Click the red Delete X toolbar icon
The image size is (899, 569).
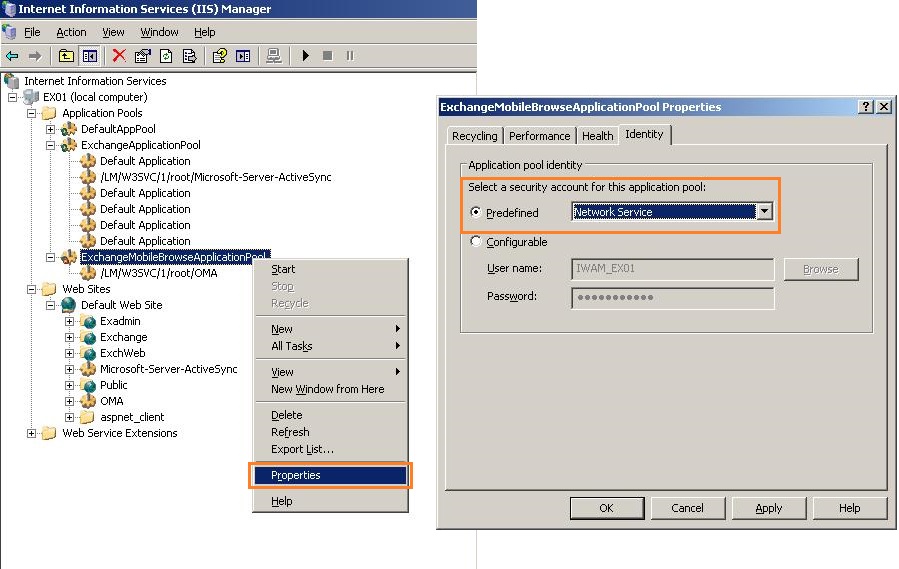pyautogui.click(x=119, y=56)
